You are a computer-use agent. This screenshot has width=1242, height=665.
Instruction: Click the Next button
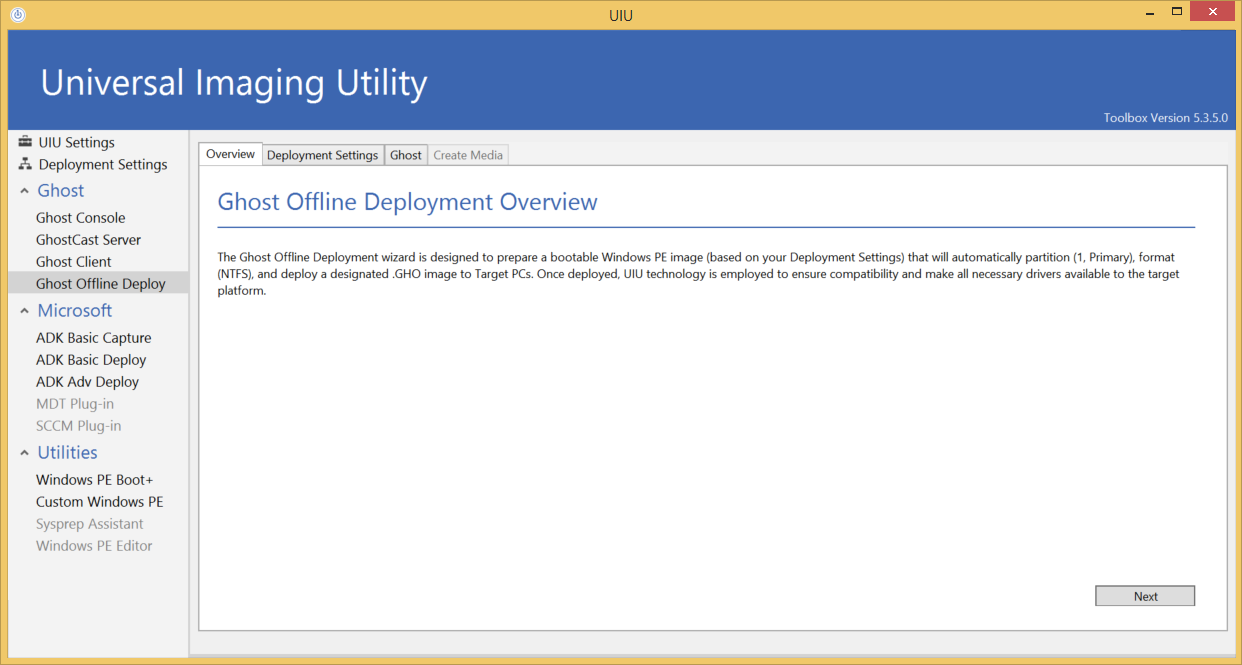1145,596
